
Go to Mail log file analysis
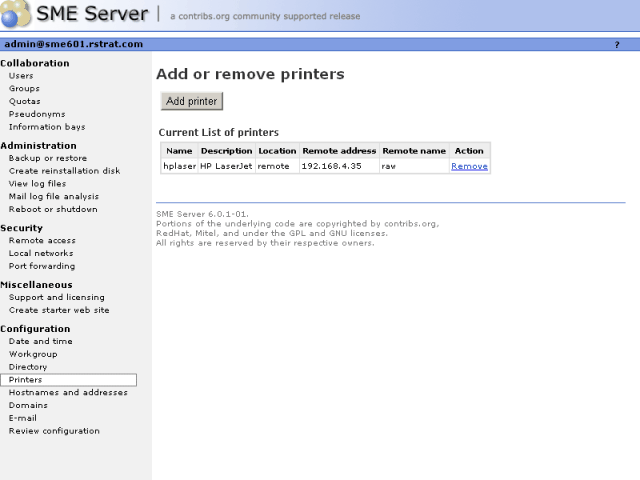tap(54, 196)
